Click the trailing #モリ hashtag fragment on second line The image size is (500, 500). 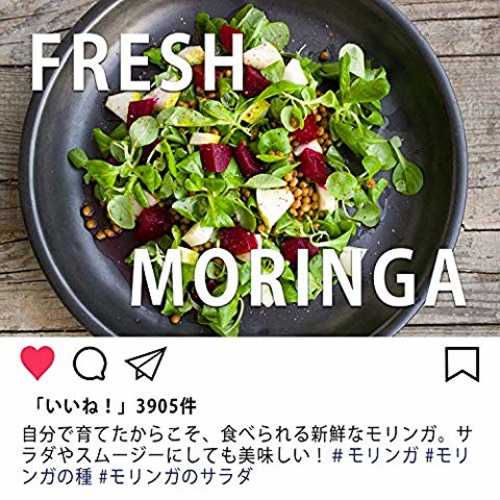tap(448, 456)
